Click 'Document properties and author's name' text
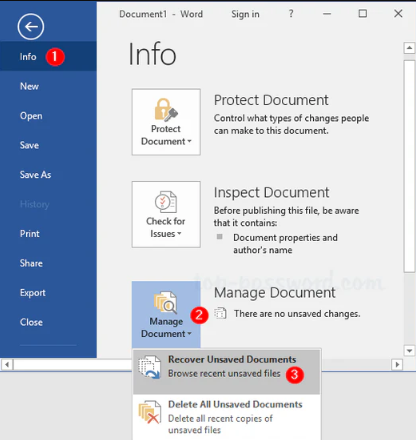This screenshot has width=416, height=440. click(285, 244)
